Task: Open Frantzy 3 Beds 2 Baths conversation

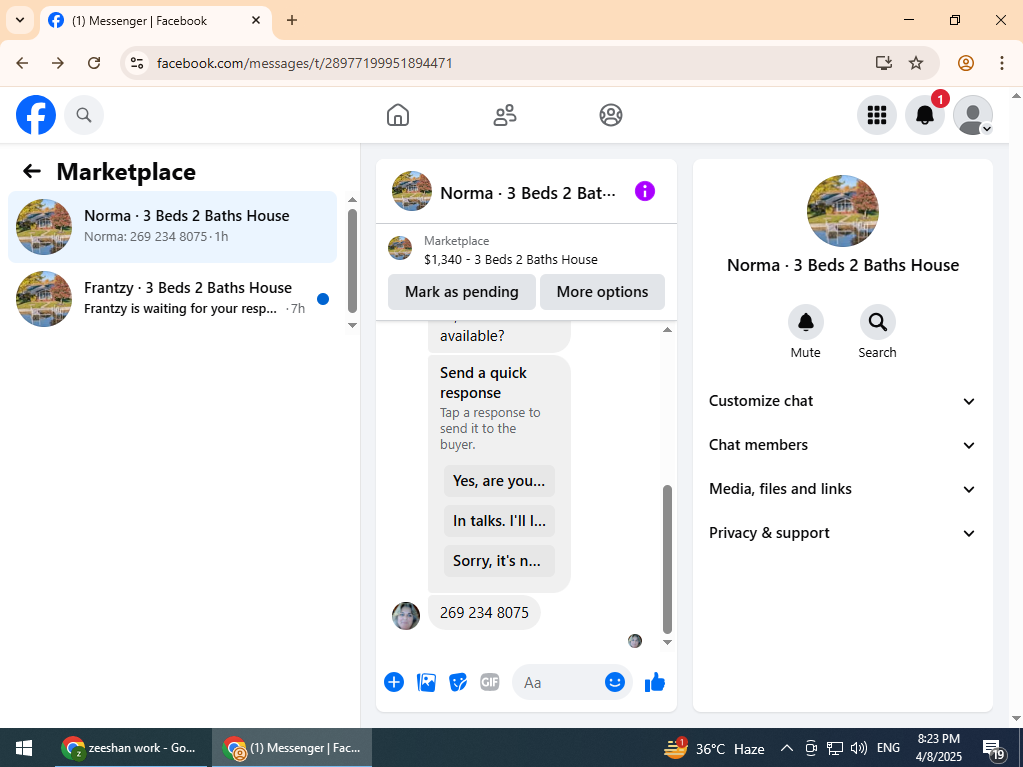Action: (173, 299)
